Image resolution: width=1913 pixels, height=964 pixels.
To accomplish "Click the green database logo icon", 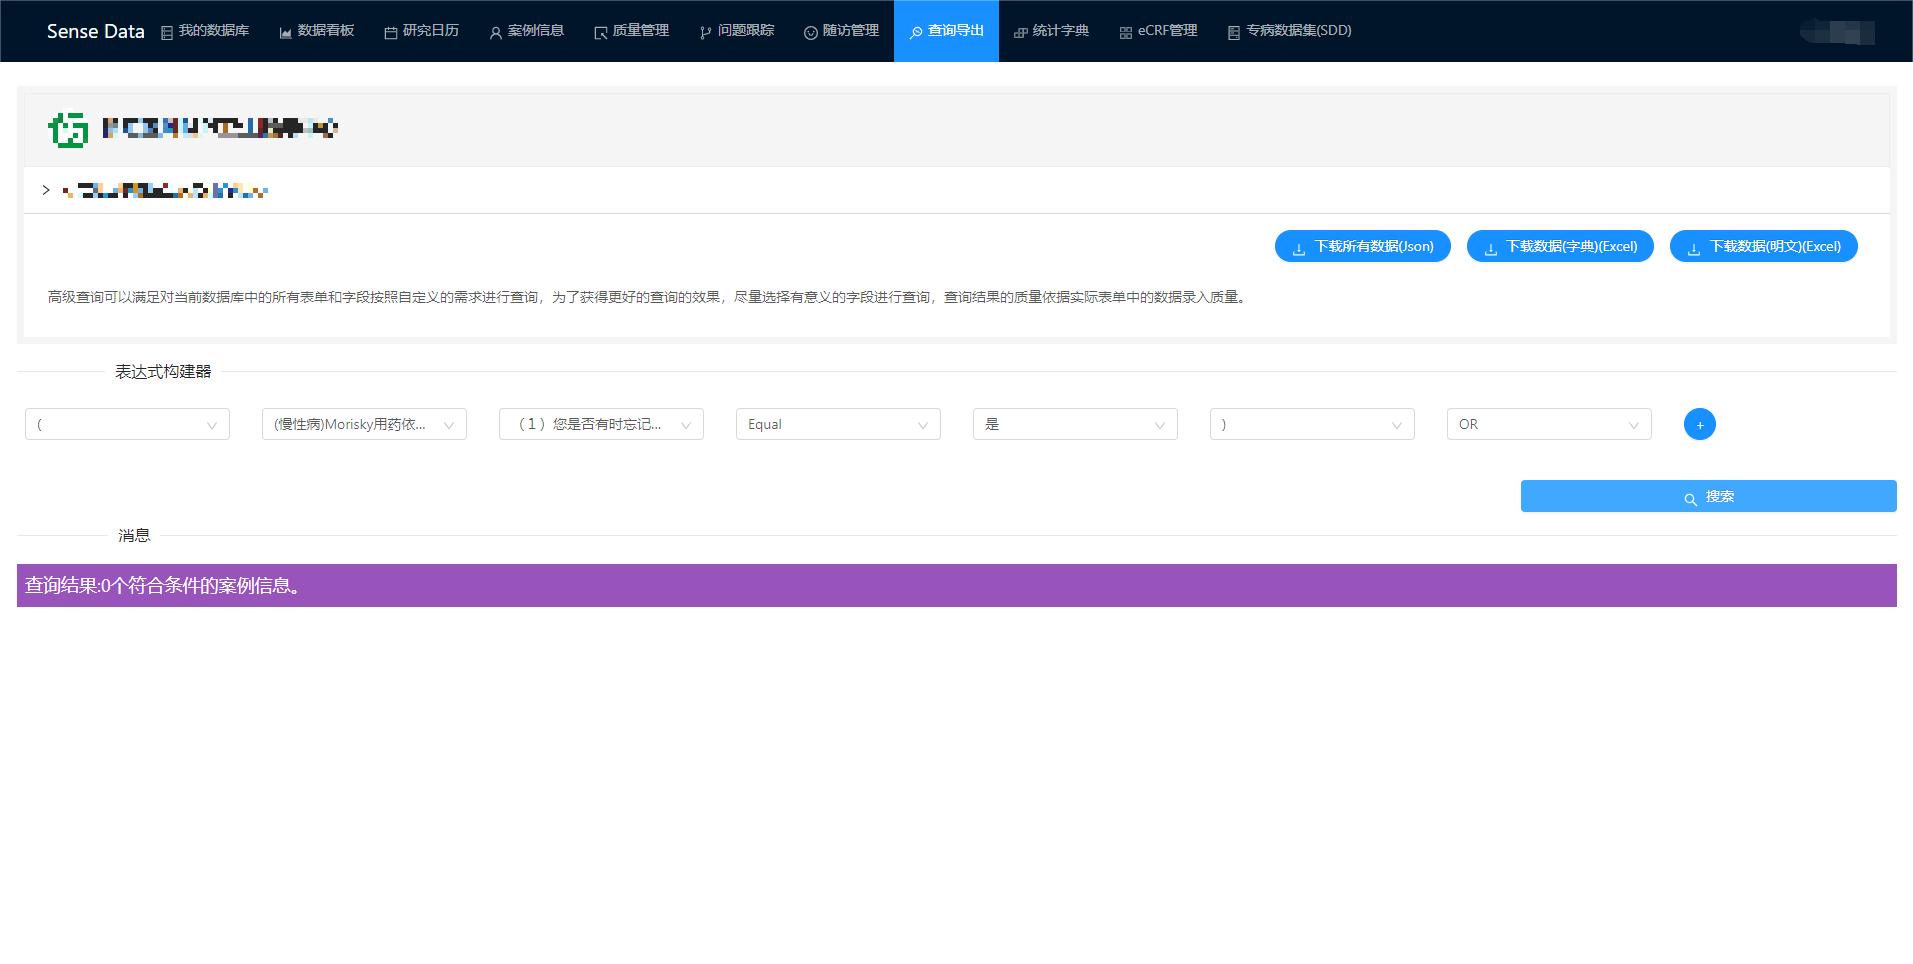I will pos(68,128).
